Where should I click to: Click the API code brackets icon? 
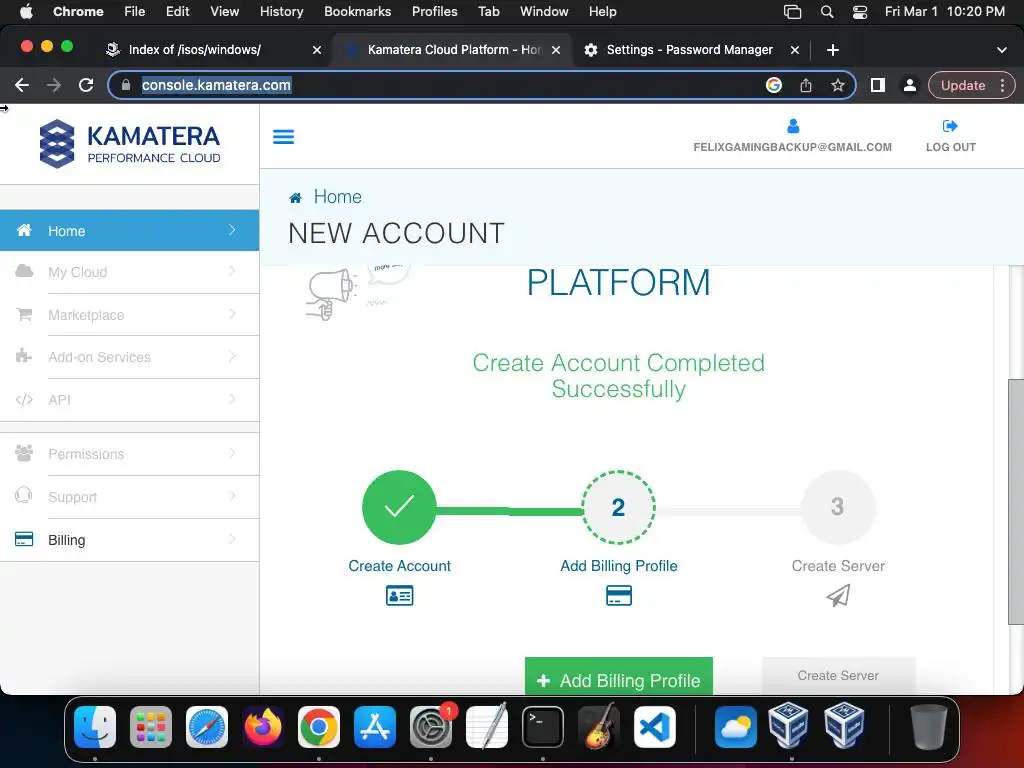[24, 400]
